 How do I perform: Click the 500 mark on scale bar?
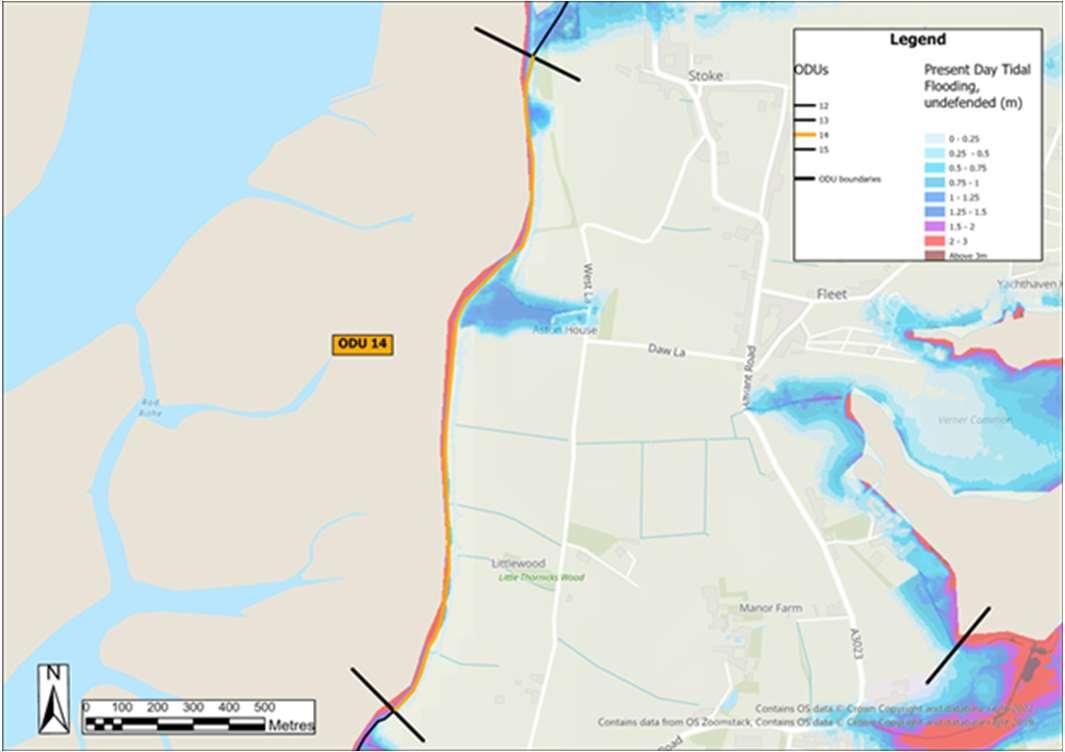point(264,707)
